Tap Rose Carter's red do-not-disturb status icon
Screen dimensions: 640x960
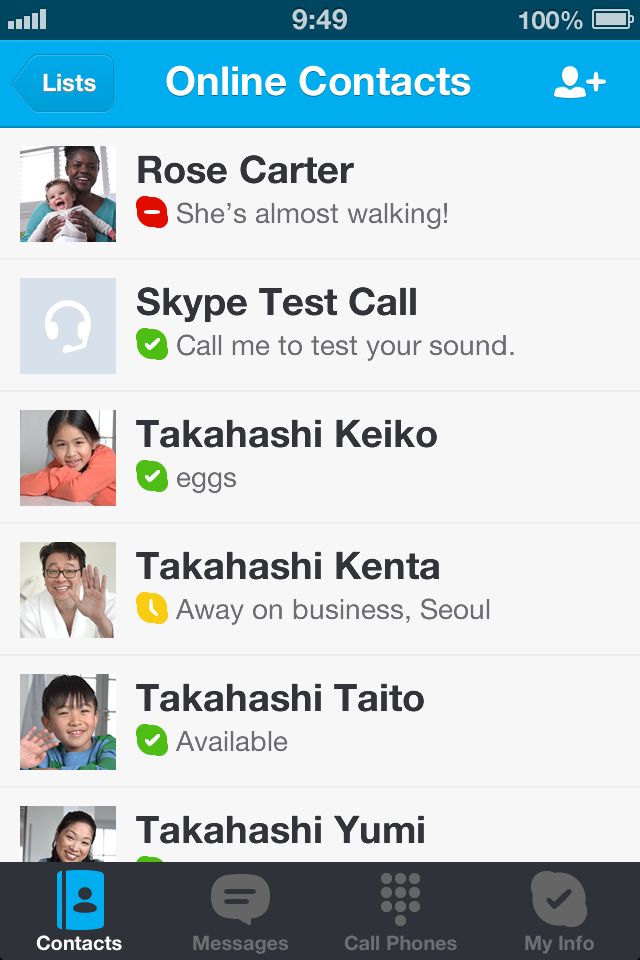[152, 212]
